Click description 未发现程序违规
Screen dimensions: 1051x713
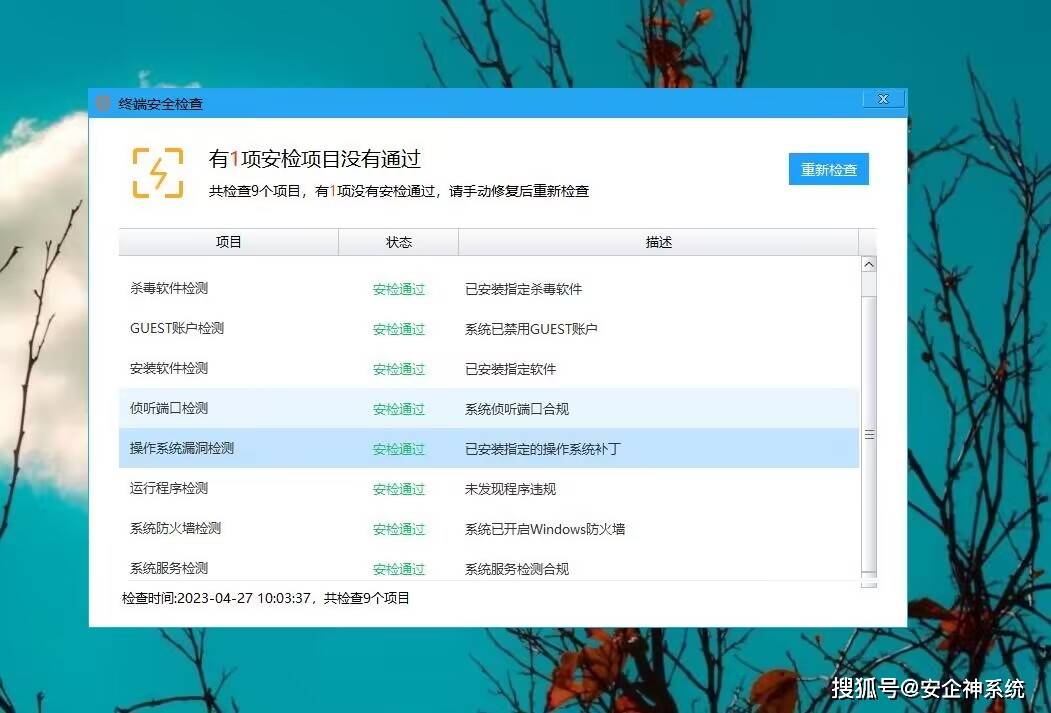(510, 489)
